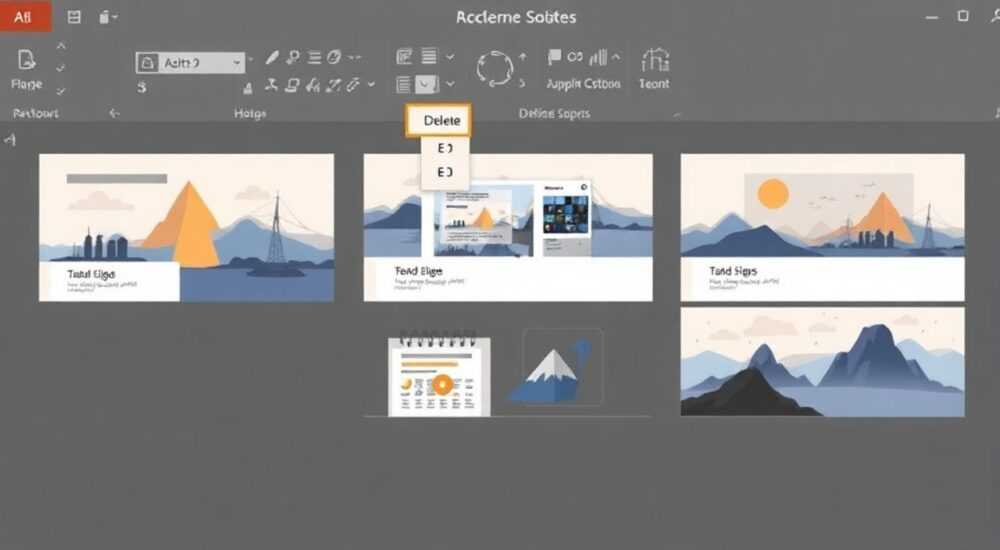
Task: Click the A icon at left edge
Action: [10, 139]
